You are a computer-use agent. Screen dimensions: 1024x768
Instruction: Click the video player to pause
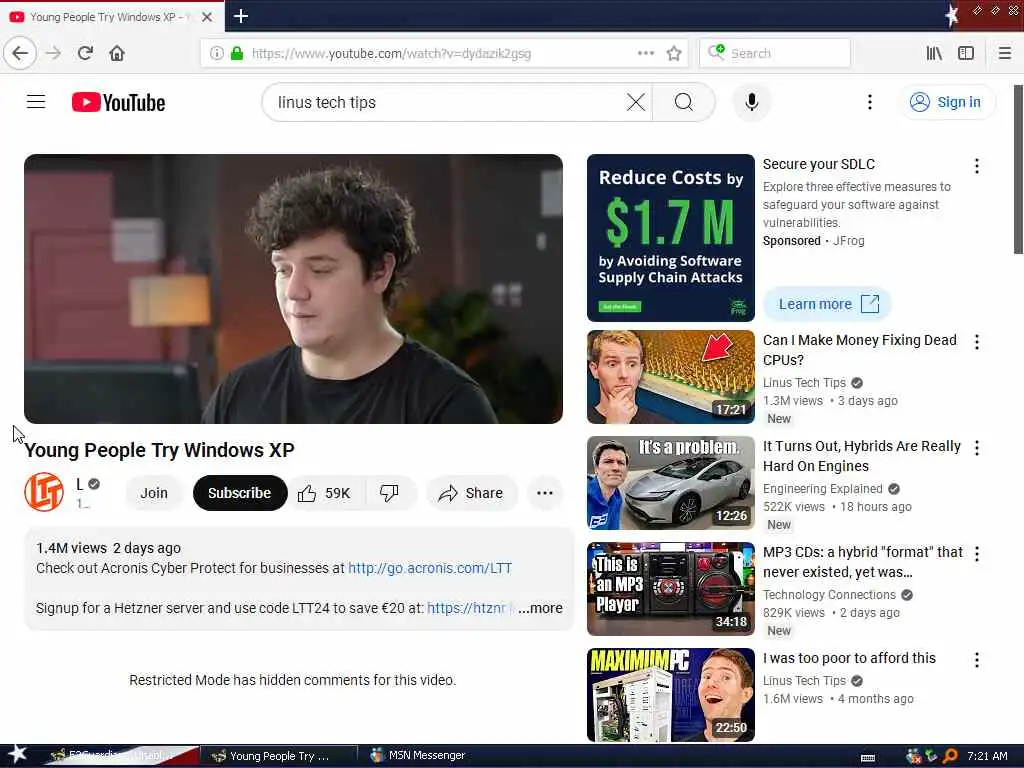pyautogui.click(x=293, y=289)
